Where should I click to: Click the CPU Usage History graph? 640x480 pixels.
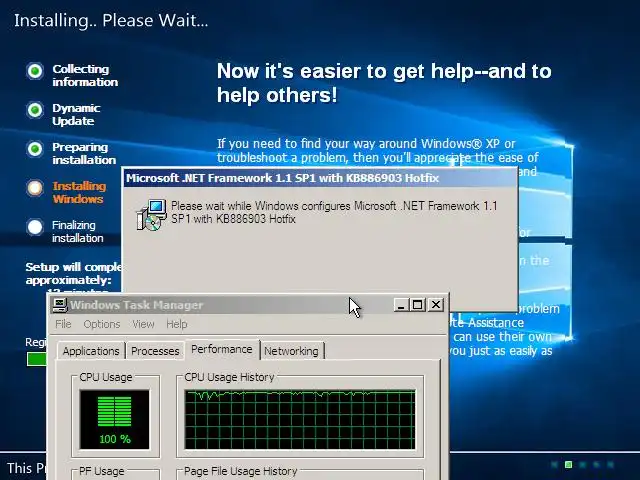coord(300,419)
